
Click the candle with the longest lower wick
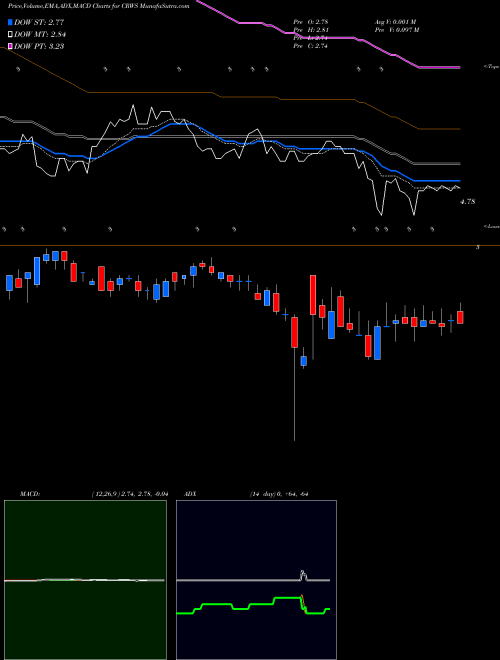pyautogui.click(x=295, y=378)
